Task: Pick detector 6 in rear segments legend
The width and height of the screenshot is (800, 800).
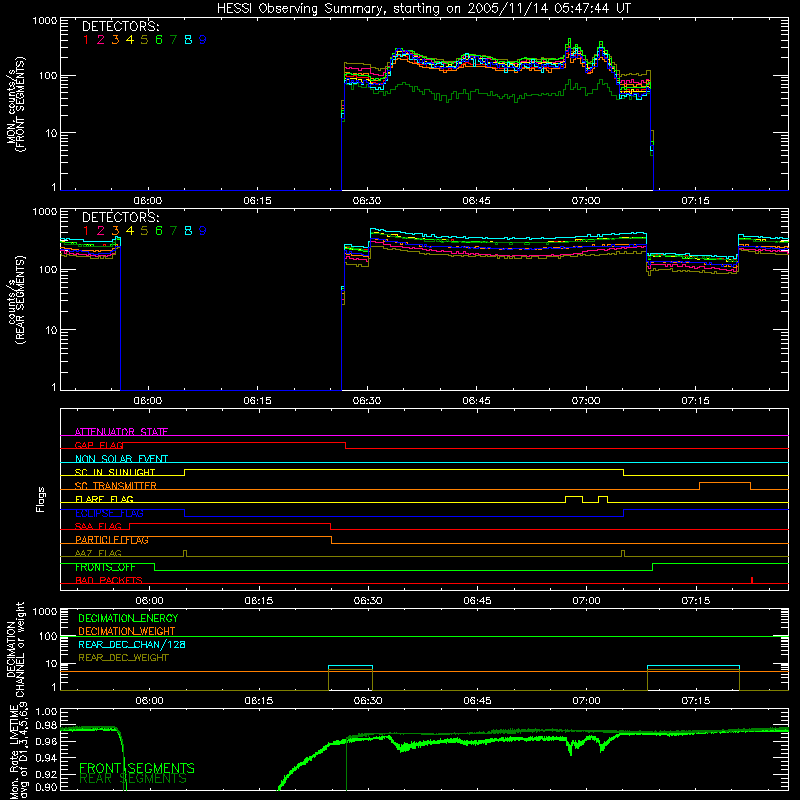Action: pyautogui.click(x=159, y=231)
